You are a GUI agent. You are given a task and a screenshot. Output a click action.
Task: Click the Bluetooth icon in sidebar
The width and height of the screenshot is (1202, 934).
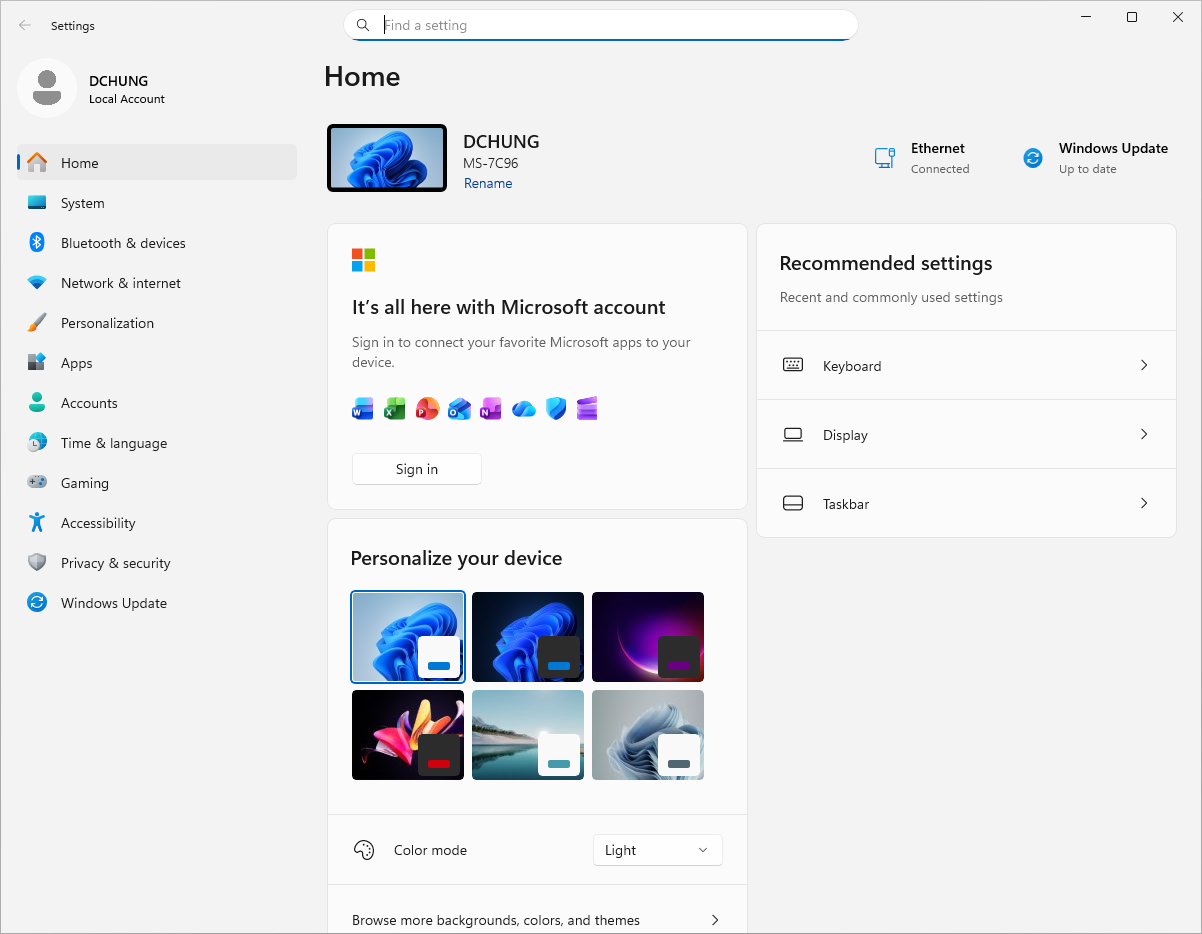[37, 242]
